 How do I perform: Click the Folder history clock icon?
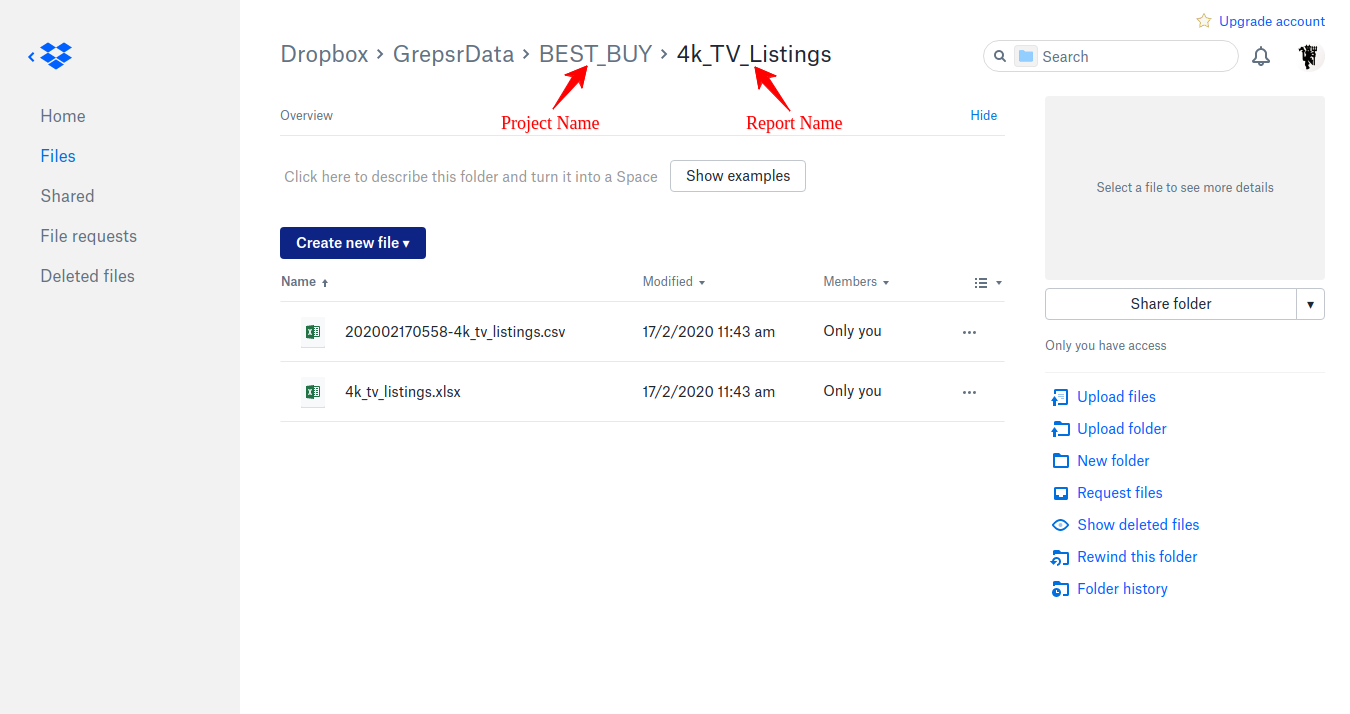[x=1060, y=589]
